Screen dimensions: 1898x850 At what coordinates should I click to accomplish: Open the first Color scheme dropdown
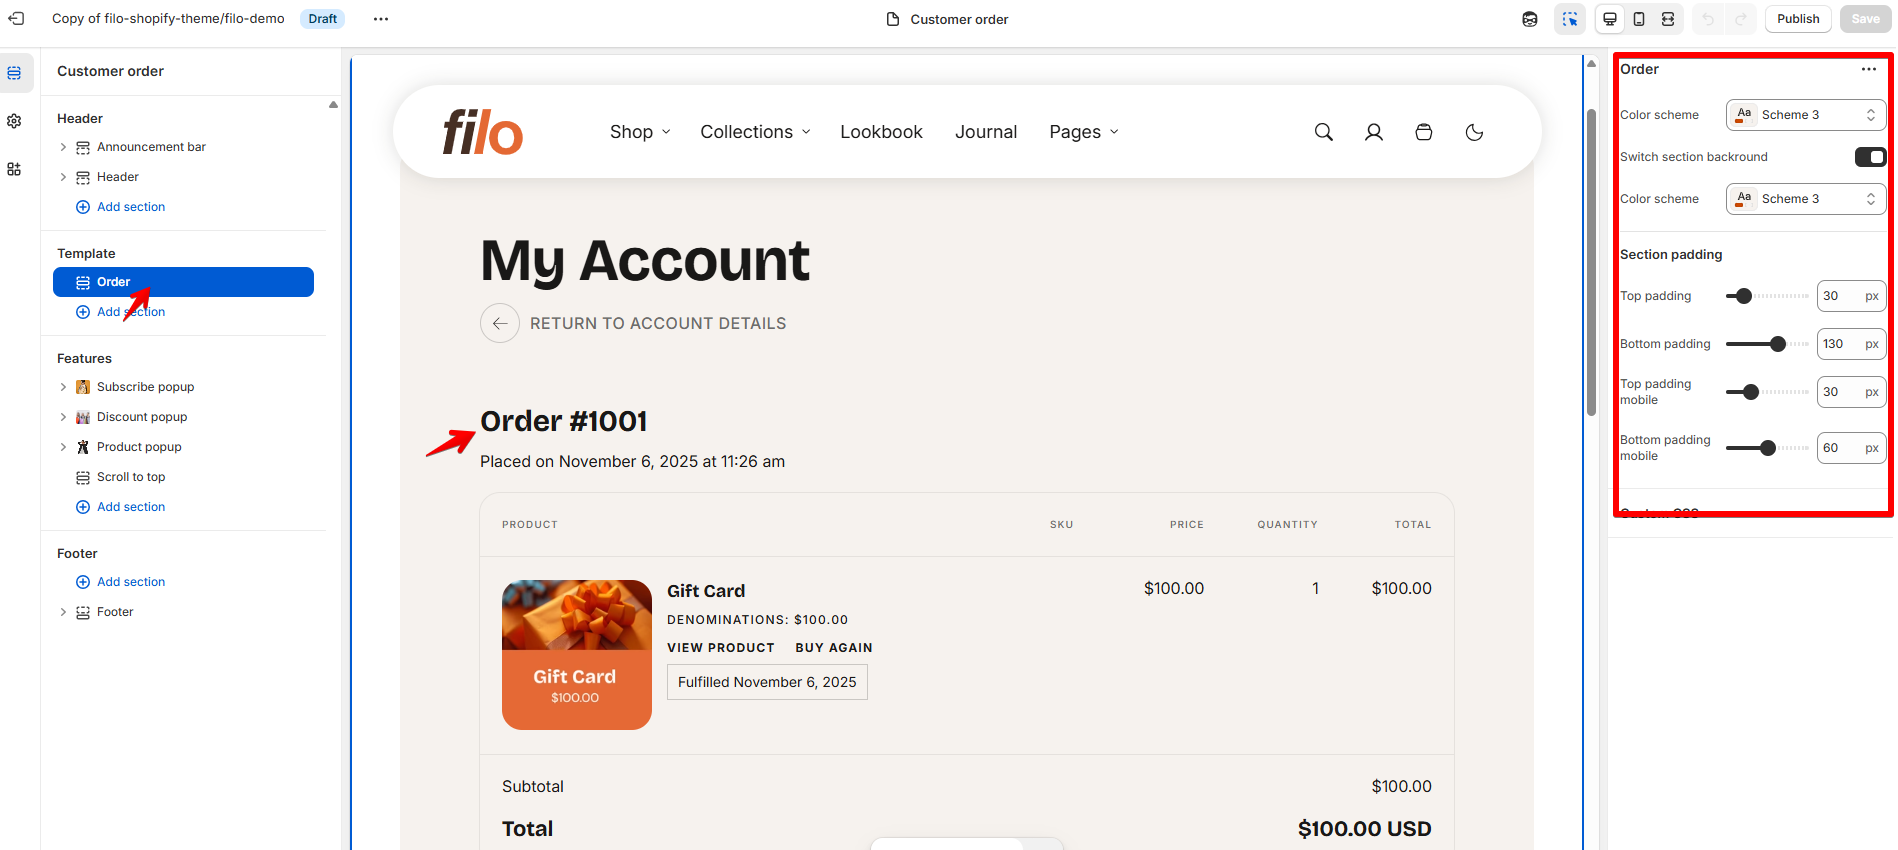[1806, 115]
